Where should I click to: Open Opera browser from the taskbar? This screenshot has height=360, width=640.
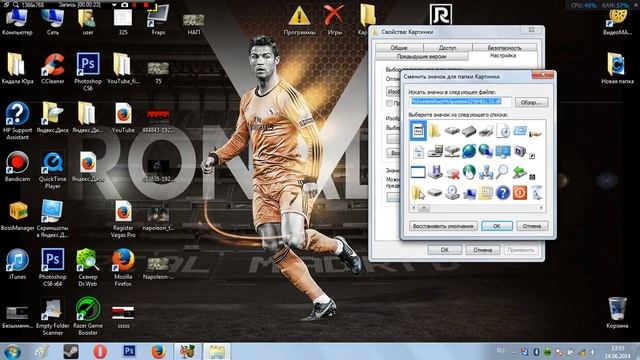[x=100, y=351]
